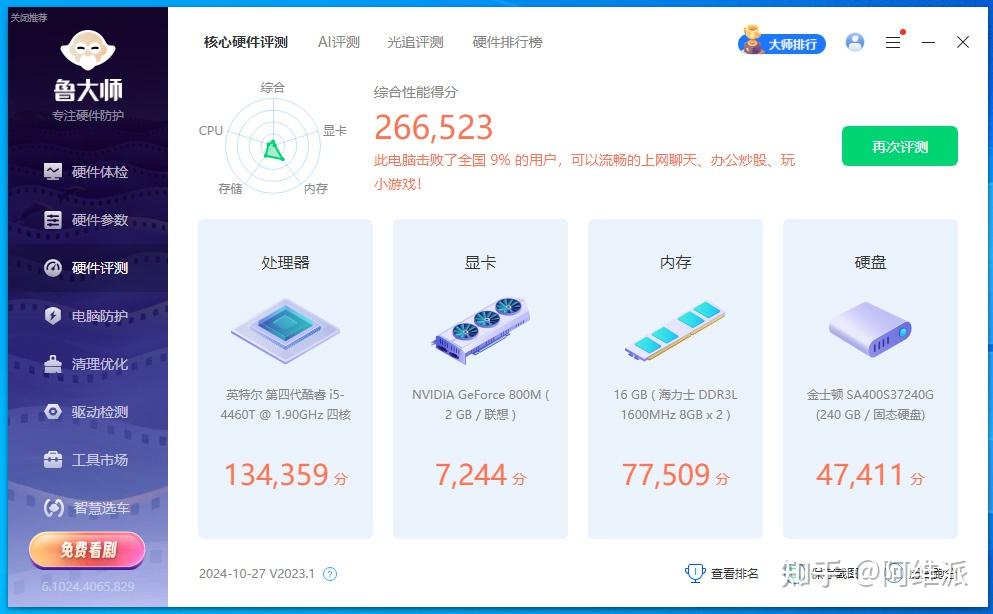993x614 pixels.
Task: Select 硬件参数 in the sidebar
Action: 87,219
